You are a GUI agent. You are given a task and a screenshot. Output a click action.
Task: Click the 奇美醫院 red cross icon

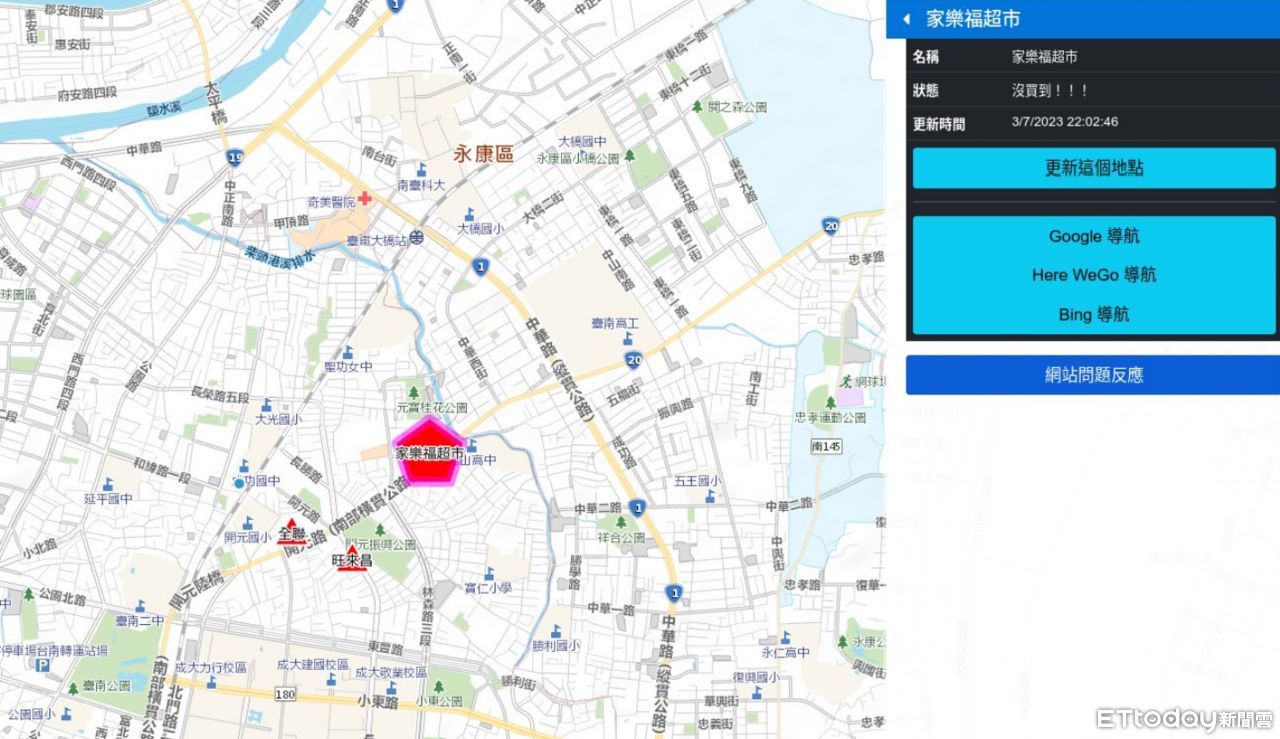[365, 198]
